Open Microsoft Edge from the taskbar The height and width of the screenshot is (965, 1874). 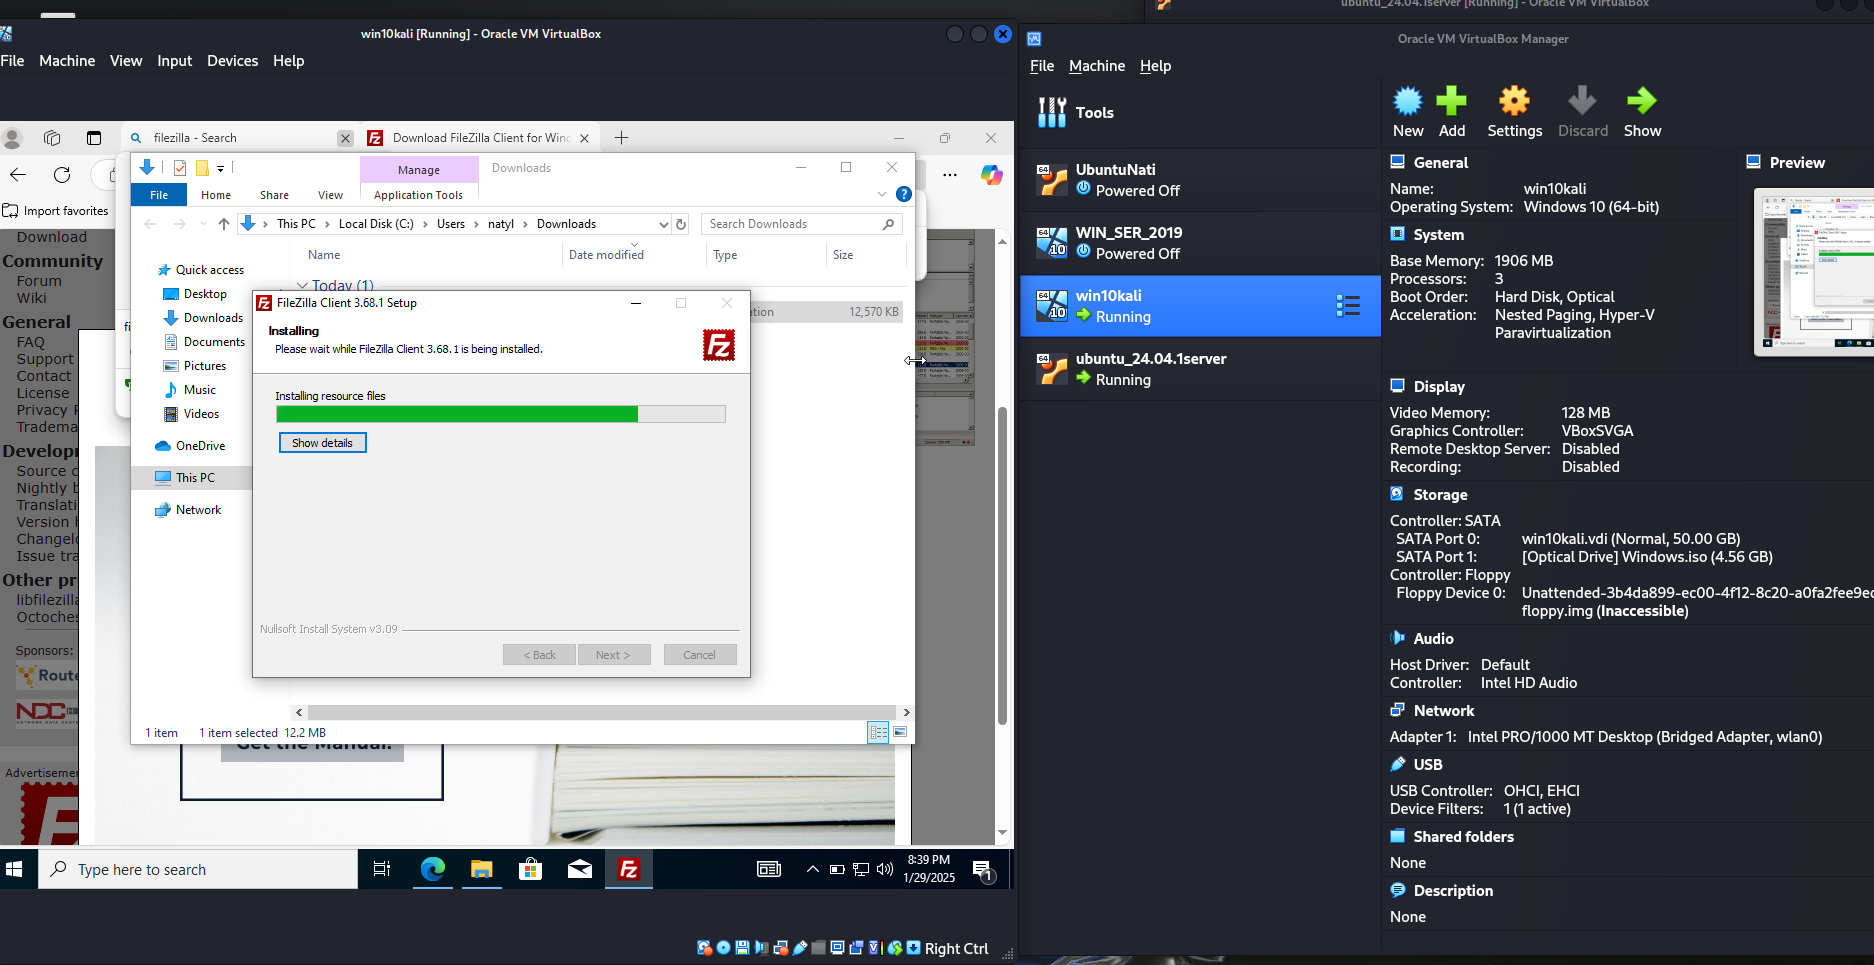pyautogui.click(x=432, y=869)
